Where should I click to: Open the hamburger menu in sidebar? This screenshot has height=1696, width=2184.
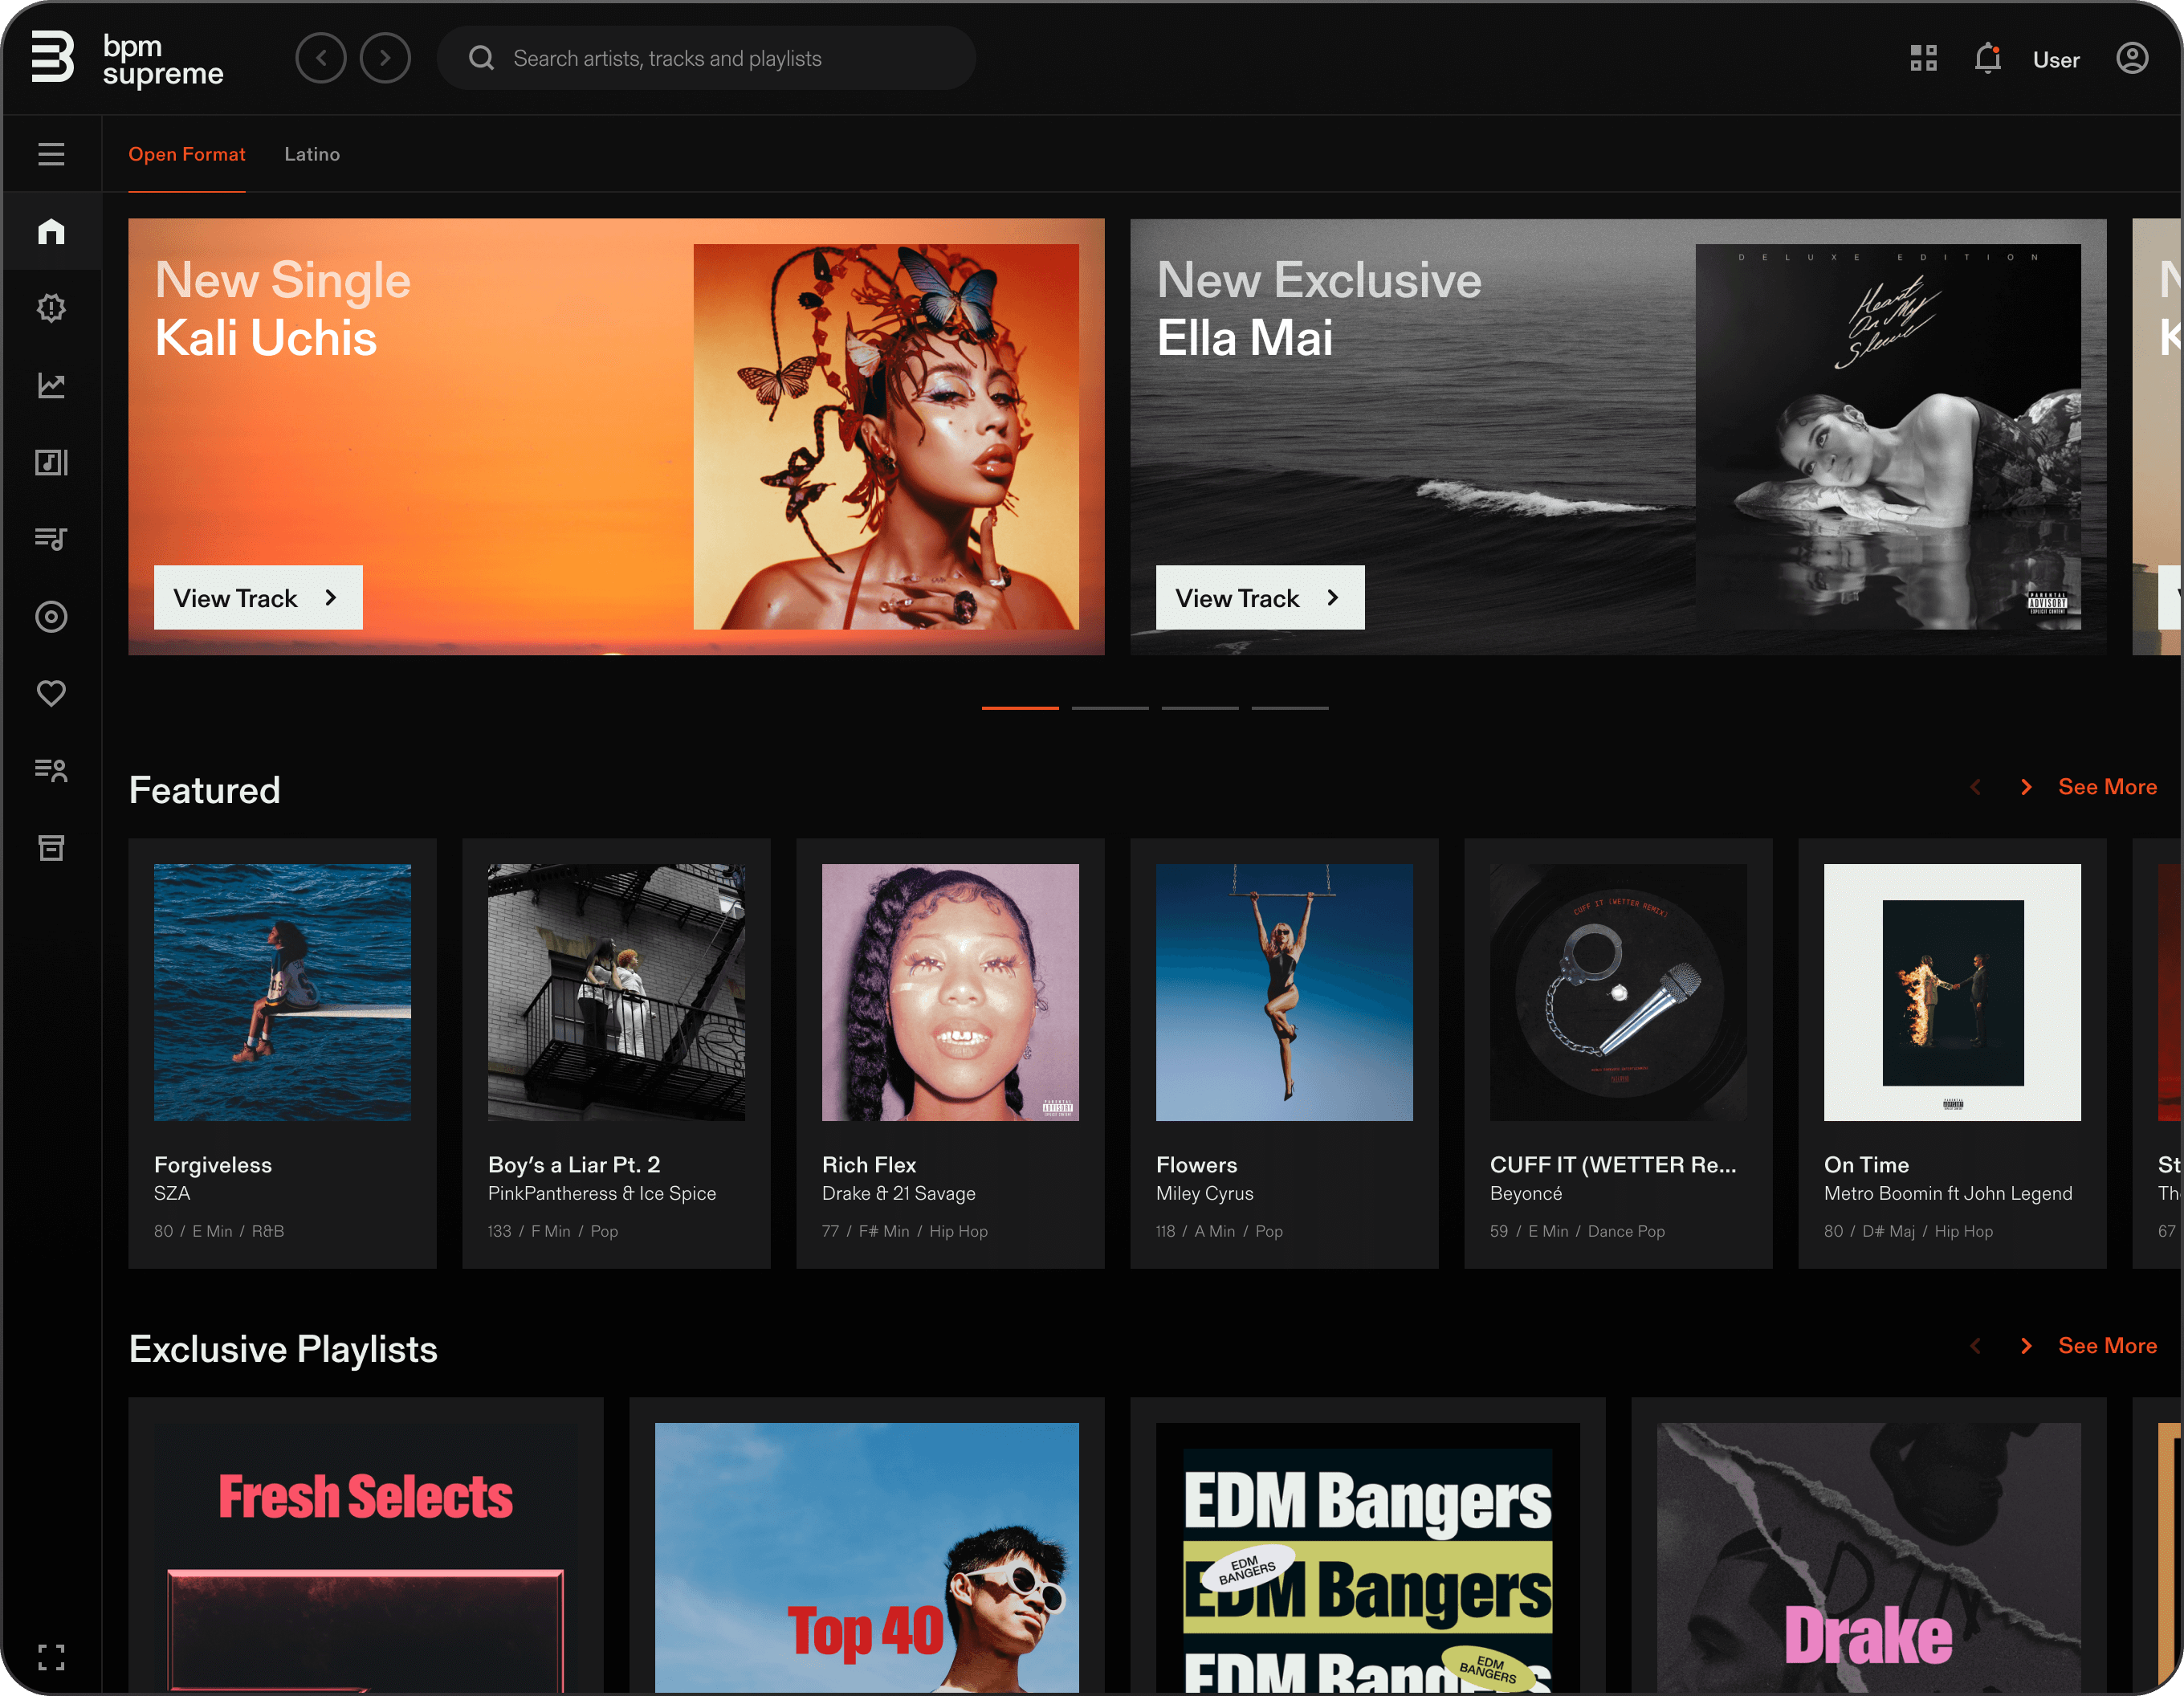tap(51, 154)
